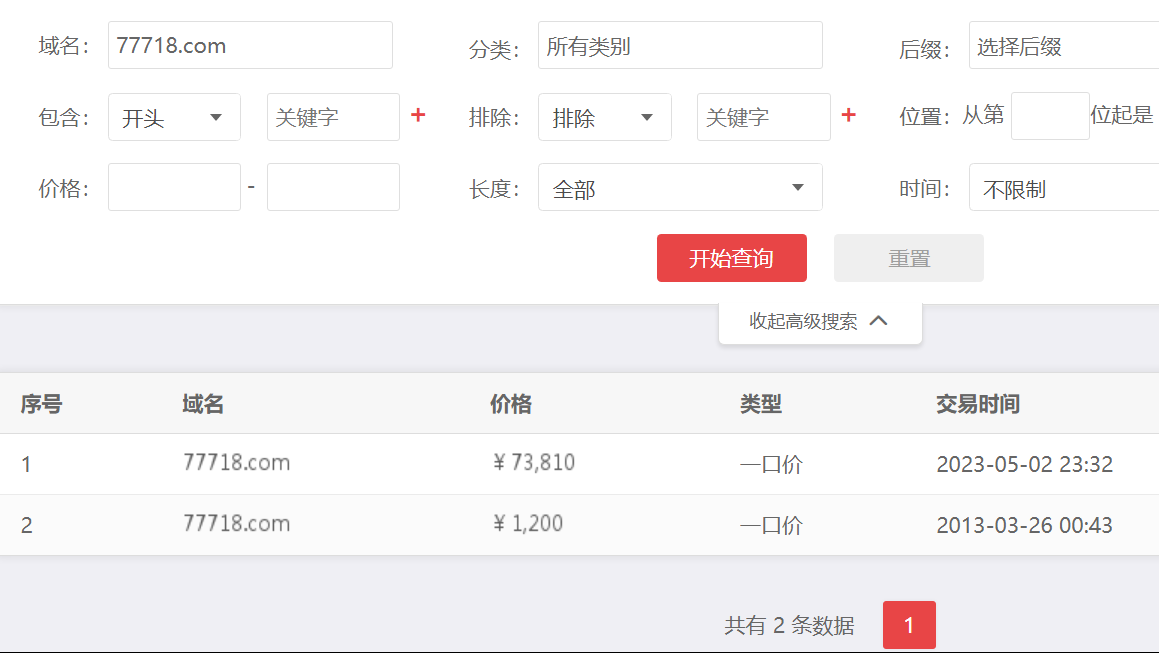
Task: Click the red plus icon beside the 包含 keyword field
Action: point(418,116)
